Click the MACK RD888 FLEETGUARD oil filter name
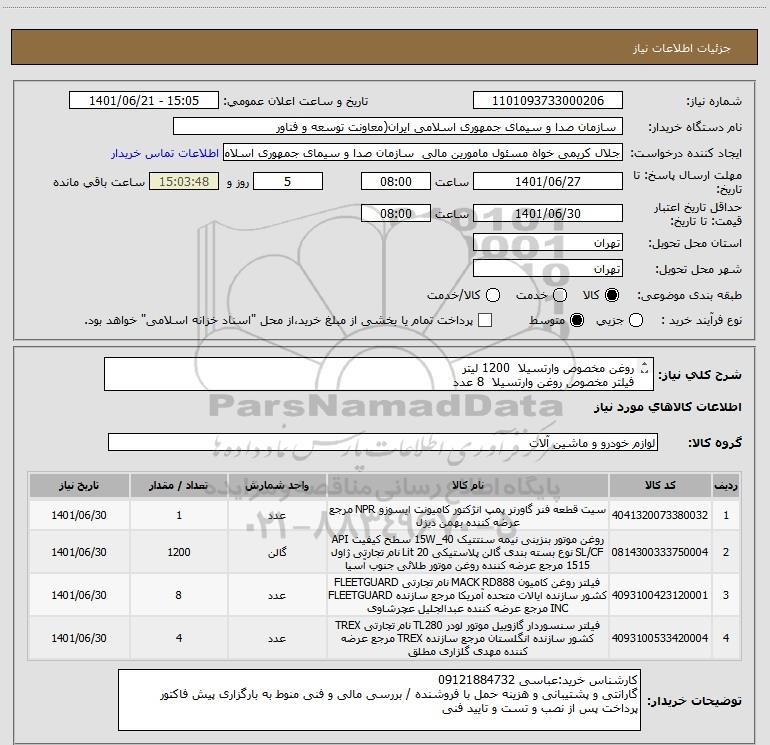This screenshot has width=770, height=745. pos(468,595)
